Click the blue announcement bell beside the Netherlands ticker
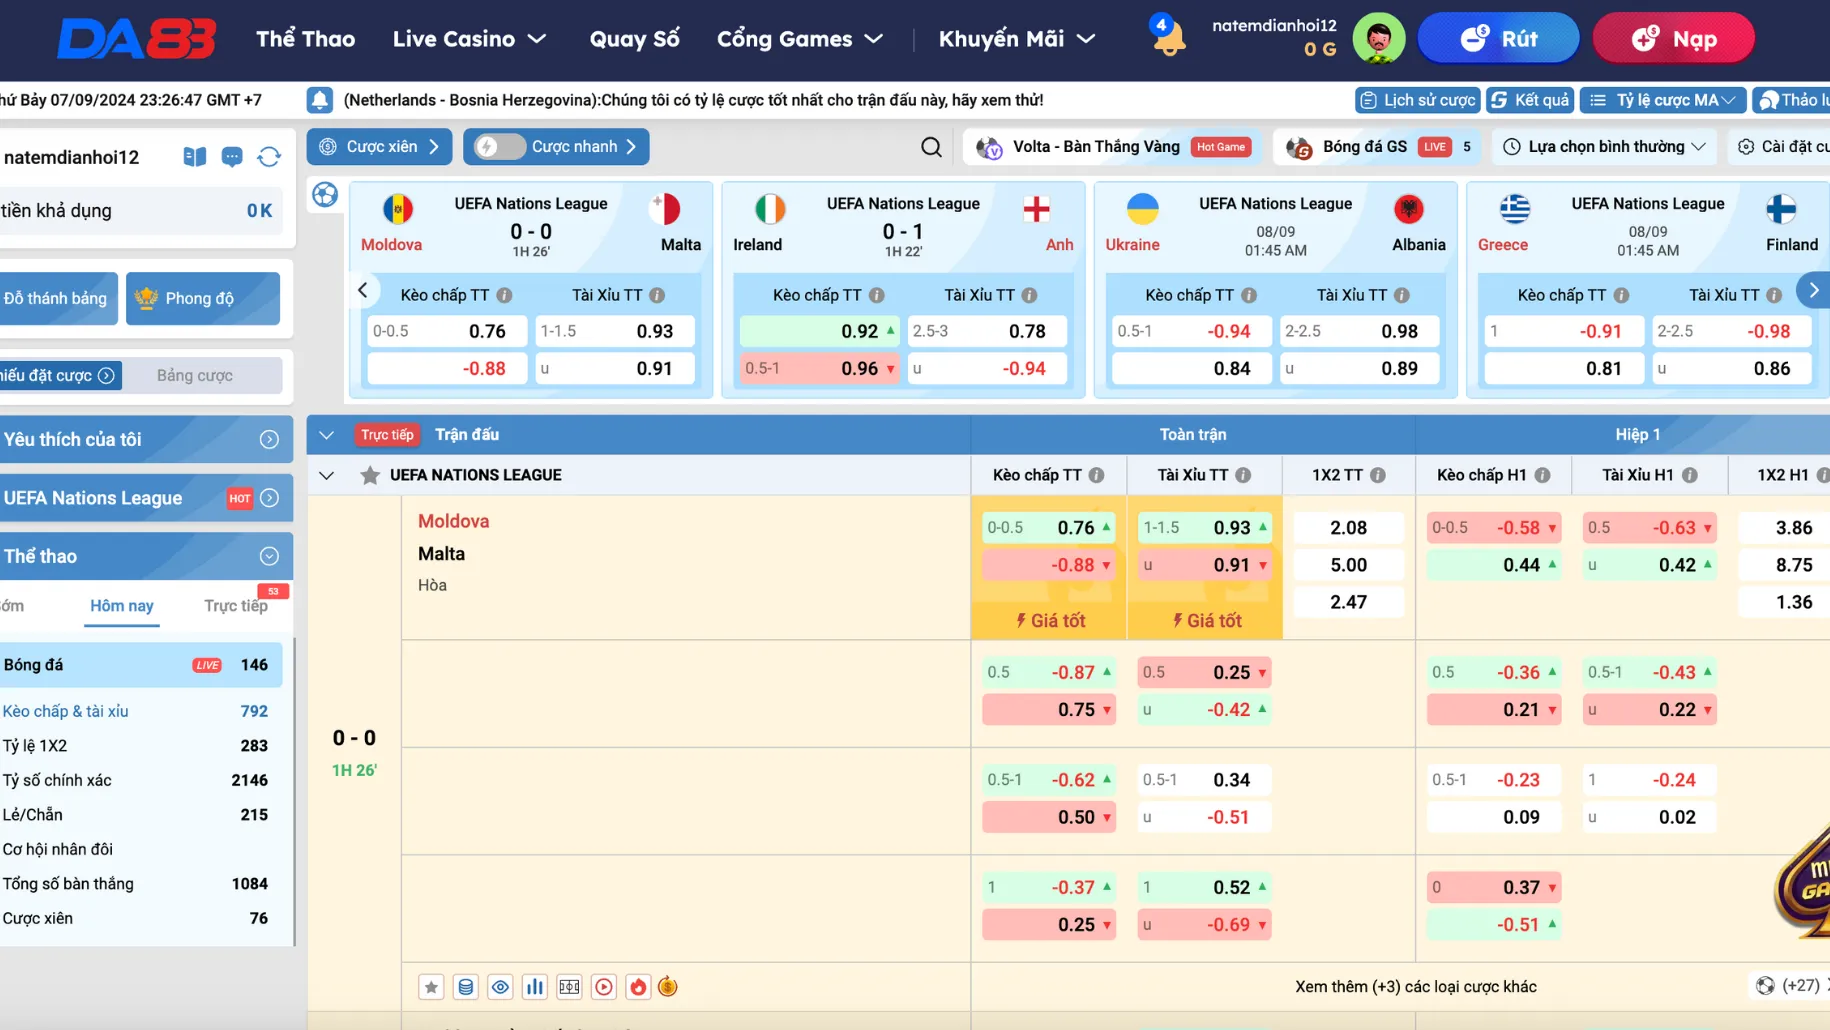The width and height of the screenshot is (1830, 1030). (320, 100)
